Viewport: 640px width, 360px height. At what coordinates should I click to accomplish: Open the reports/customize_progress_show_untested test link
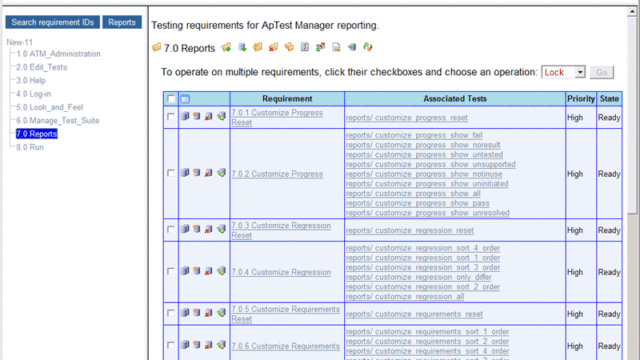(x=424, y=155)
